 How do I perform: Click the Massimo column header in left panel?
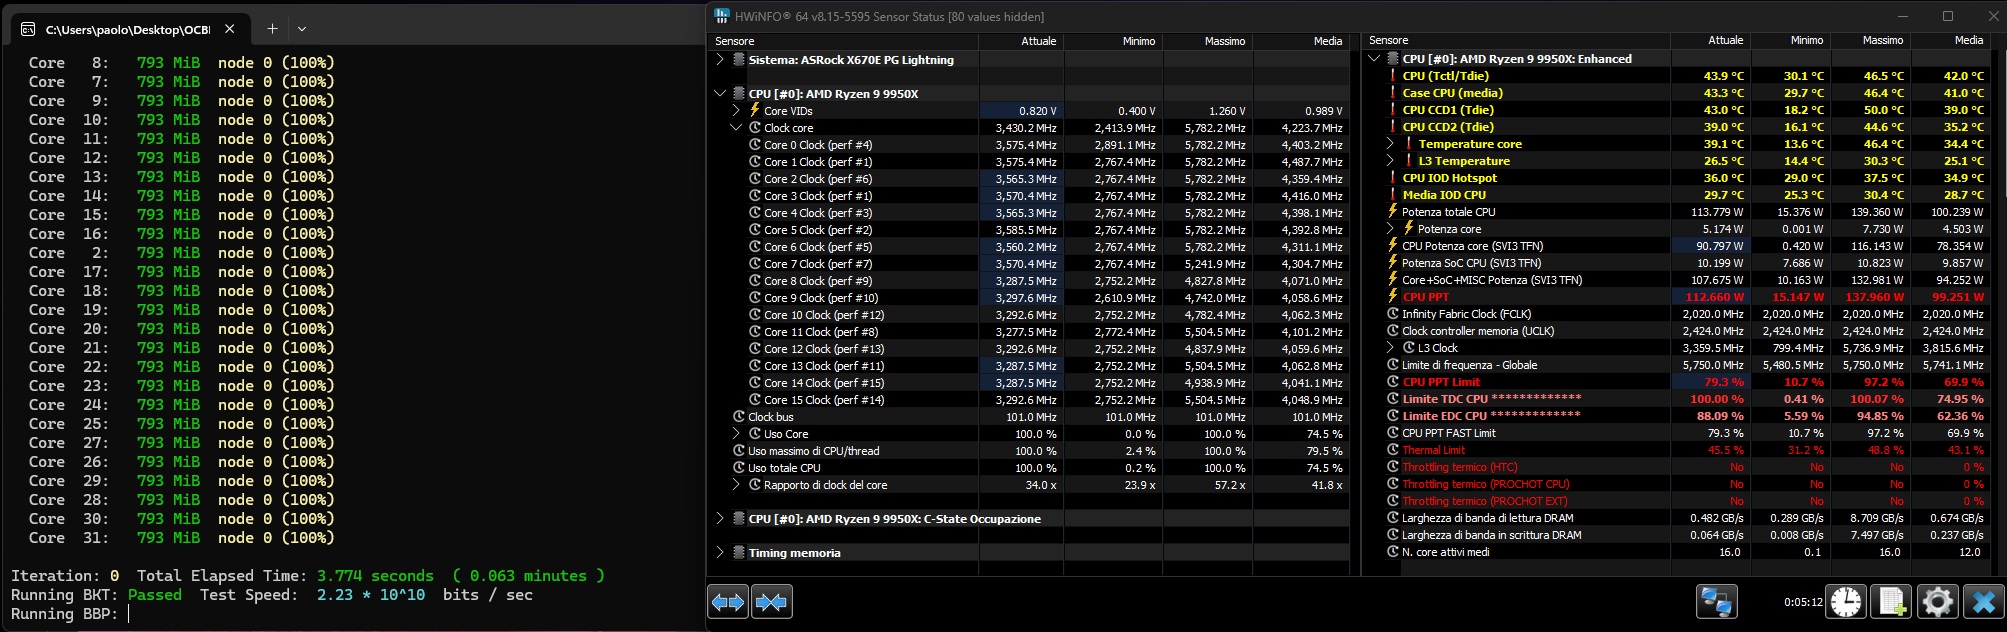point(1207,41)
